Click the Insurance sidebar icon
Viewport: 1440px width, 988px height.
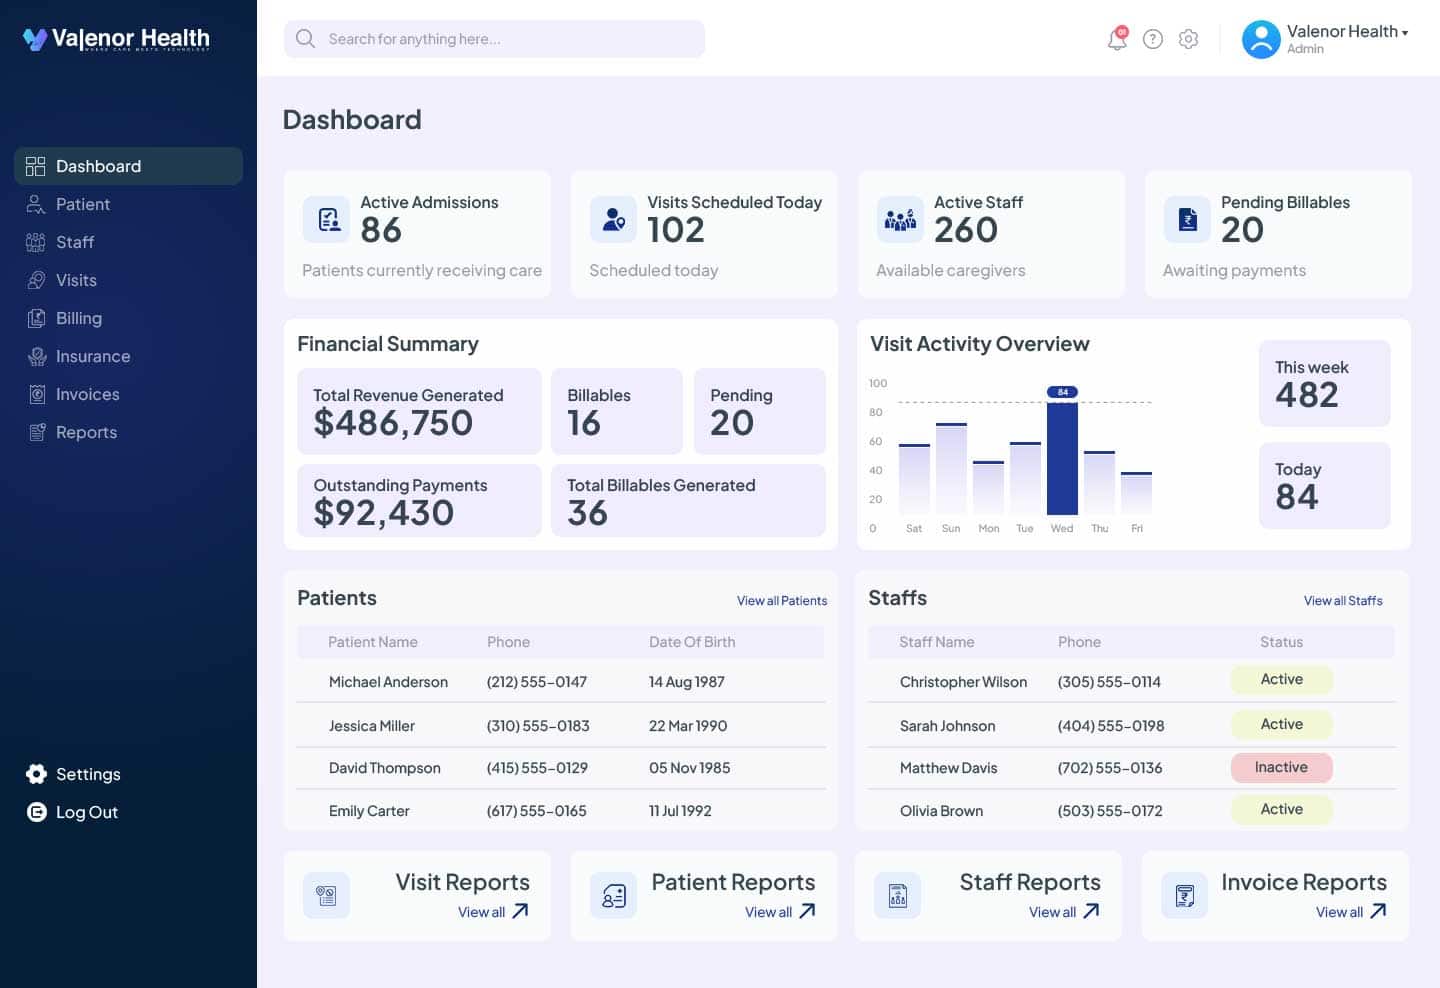pyautogui.click(x=37, y=356)
